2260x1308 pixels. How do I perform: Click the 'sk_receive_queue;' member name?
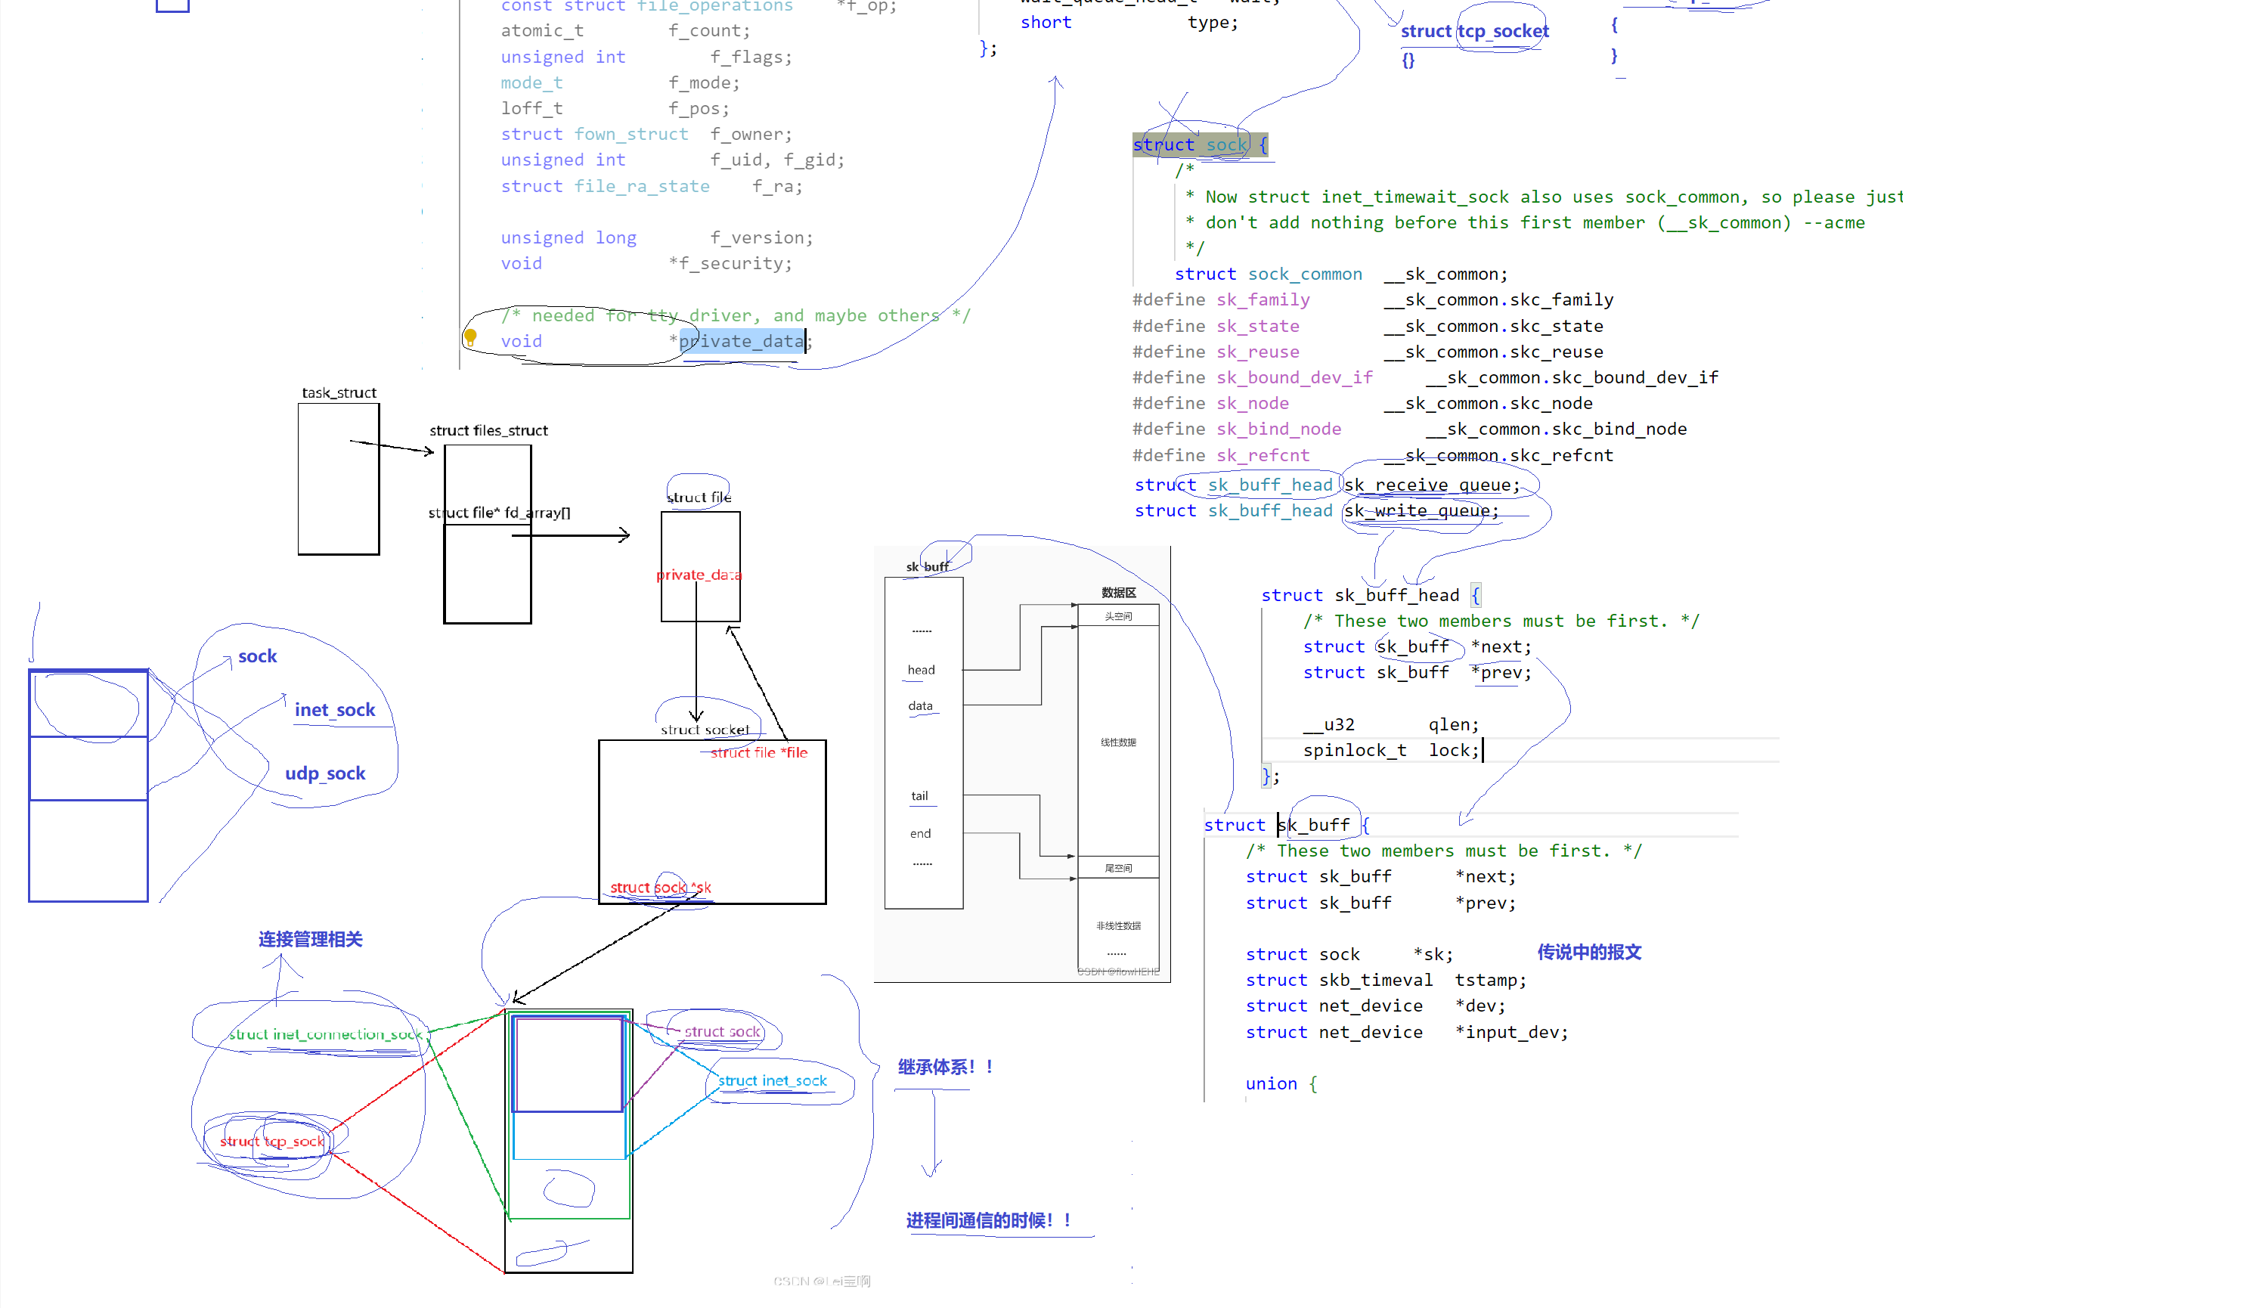pos(1431,485)
